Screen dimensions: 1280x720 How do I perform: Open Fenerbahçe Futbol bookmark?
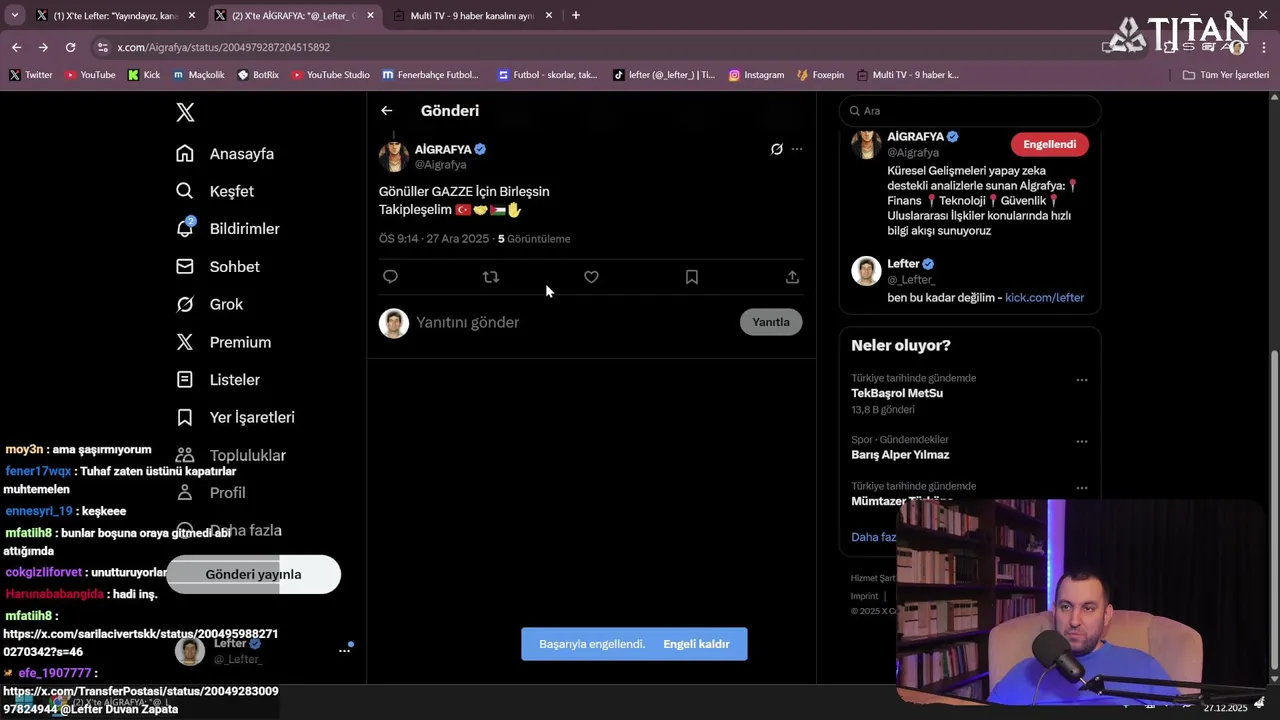tap(430, 75)
